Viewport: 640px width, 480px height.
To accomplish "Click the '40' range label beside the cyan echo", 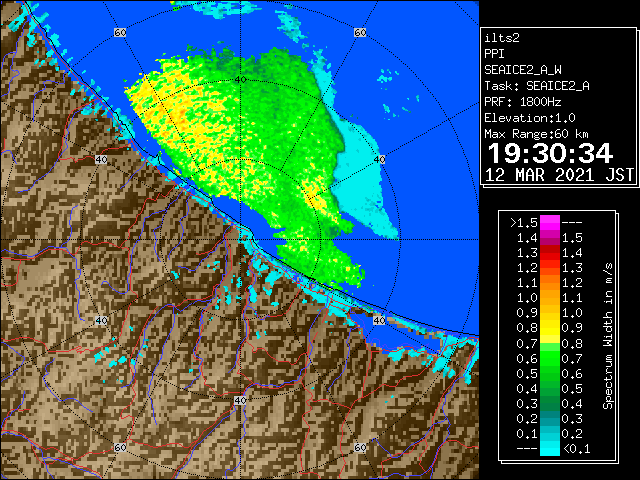I will tap(380, 160).
